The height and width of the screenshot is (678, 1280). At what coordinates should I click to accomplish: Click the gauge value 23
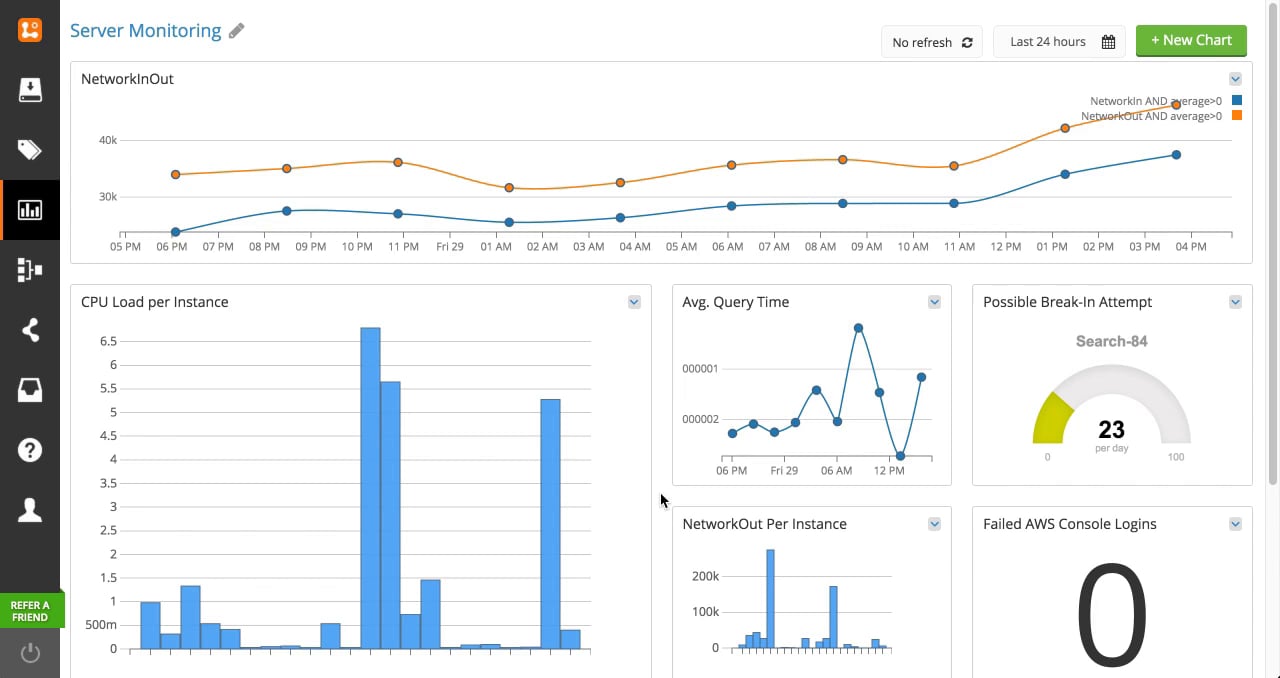coord(1111,430)
